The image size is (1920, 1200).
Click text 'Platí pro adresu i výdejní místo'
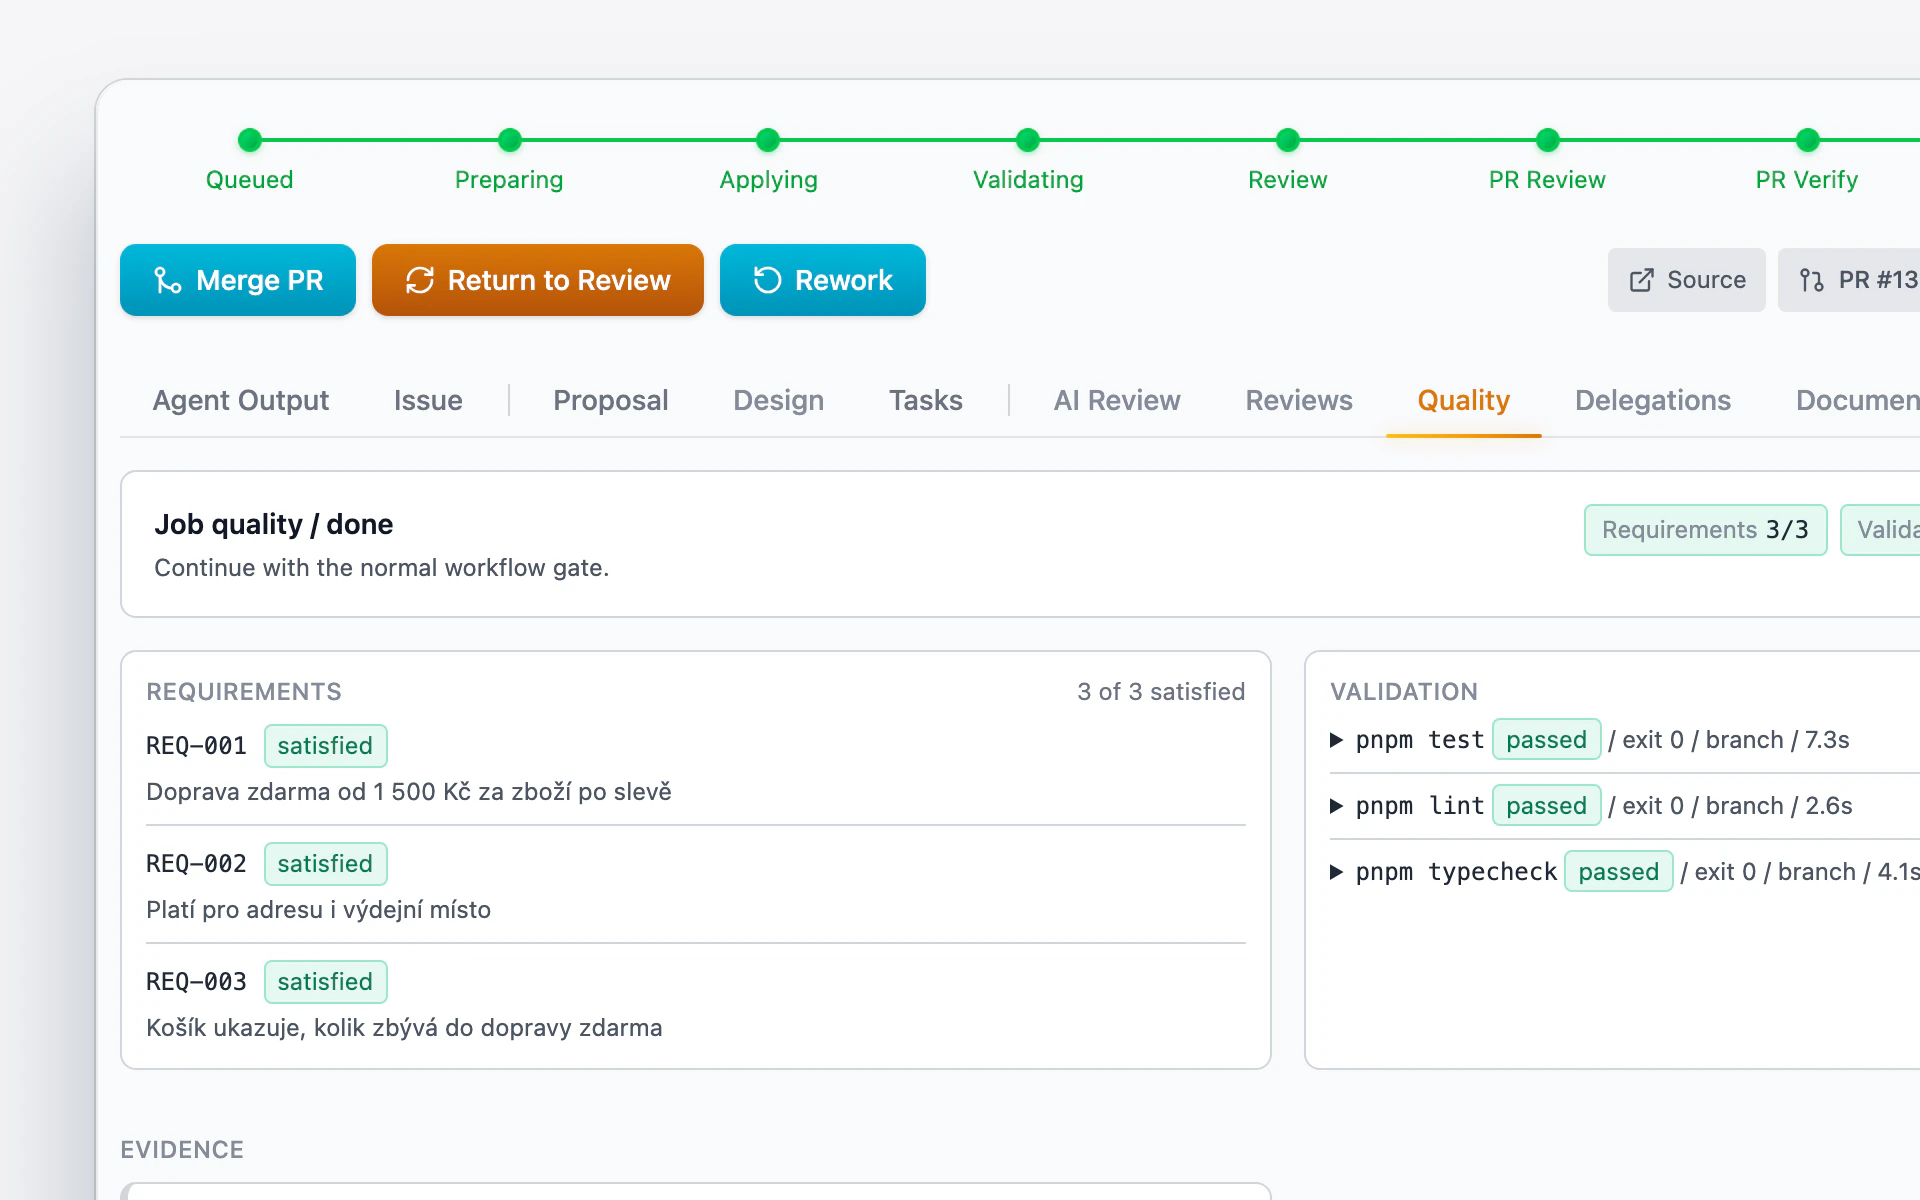318,910
